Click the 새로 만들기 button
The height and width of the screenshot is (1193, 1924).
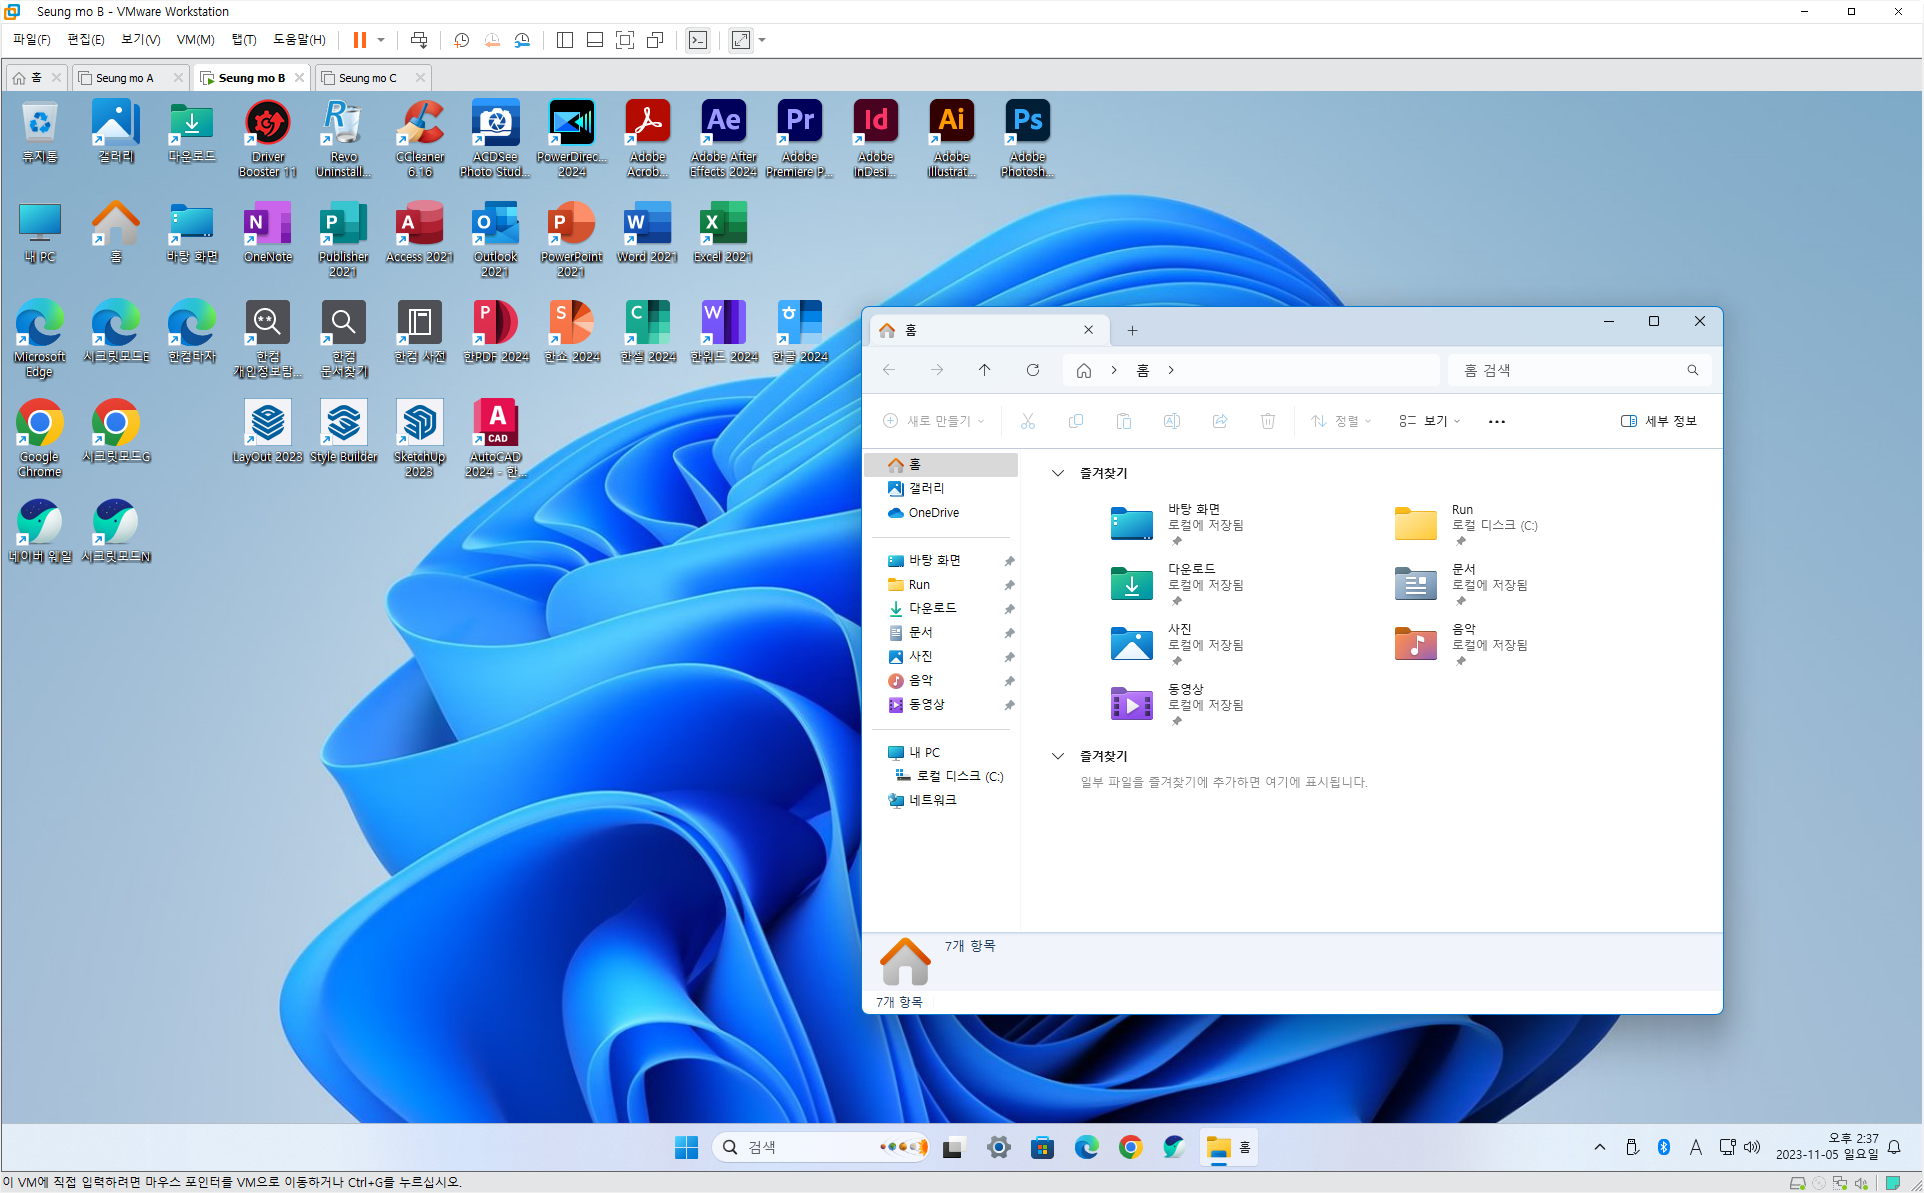click(934, 421)
